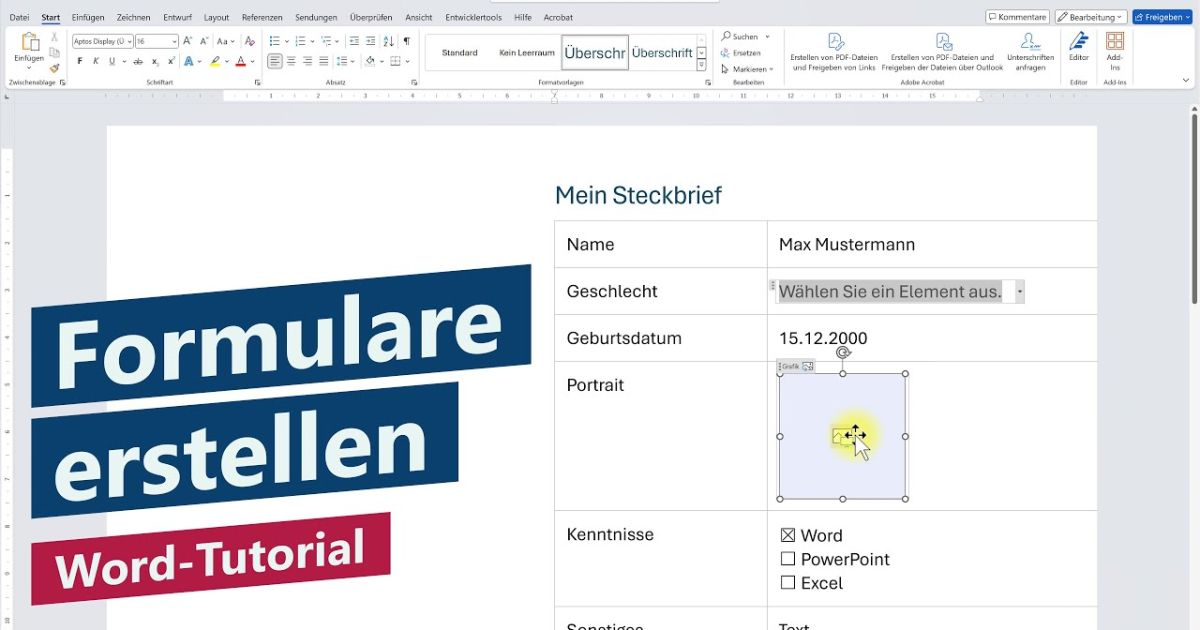This screenshot has width=1200, height=630.
Task: Click the Format Painter icon
Action: pos(55,70)
